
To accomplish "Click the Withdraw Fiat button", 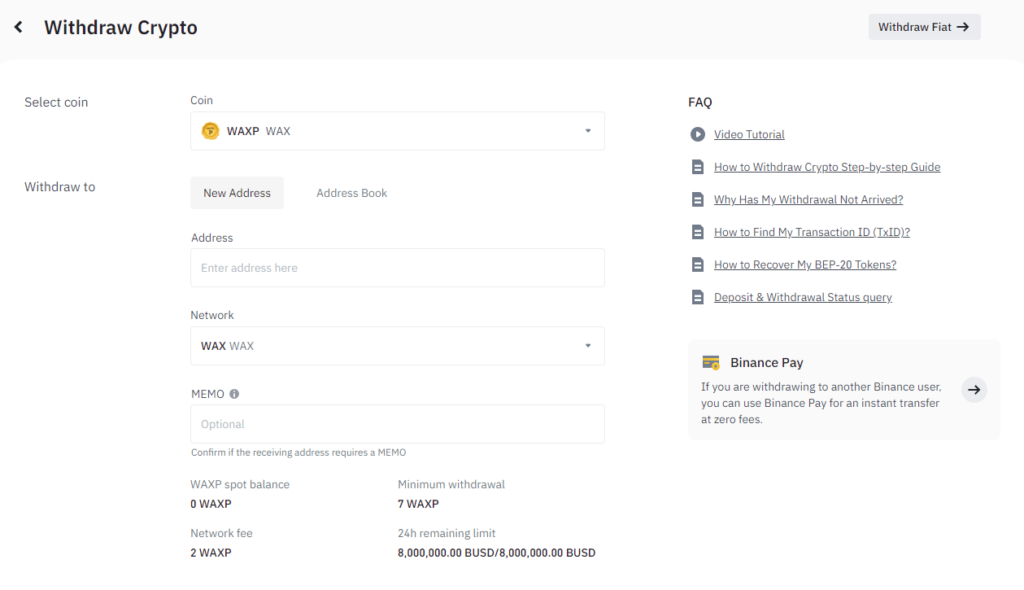I will 924,27.
